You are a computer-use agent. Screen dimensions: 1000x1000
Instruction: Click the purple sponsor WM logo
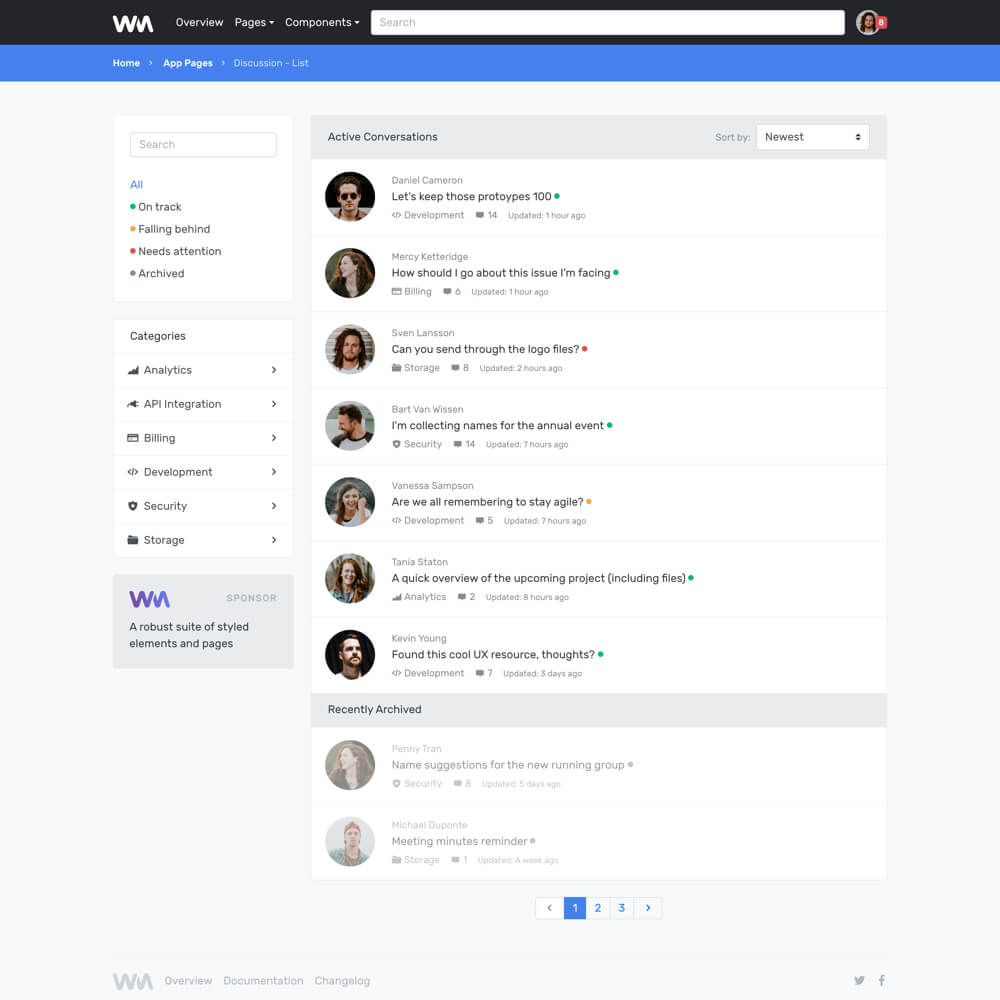(149, 599)
